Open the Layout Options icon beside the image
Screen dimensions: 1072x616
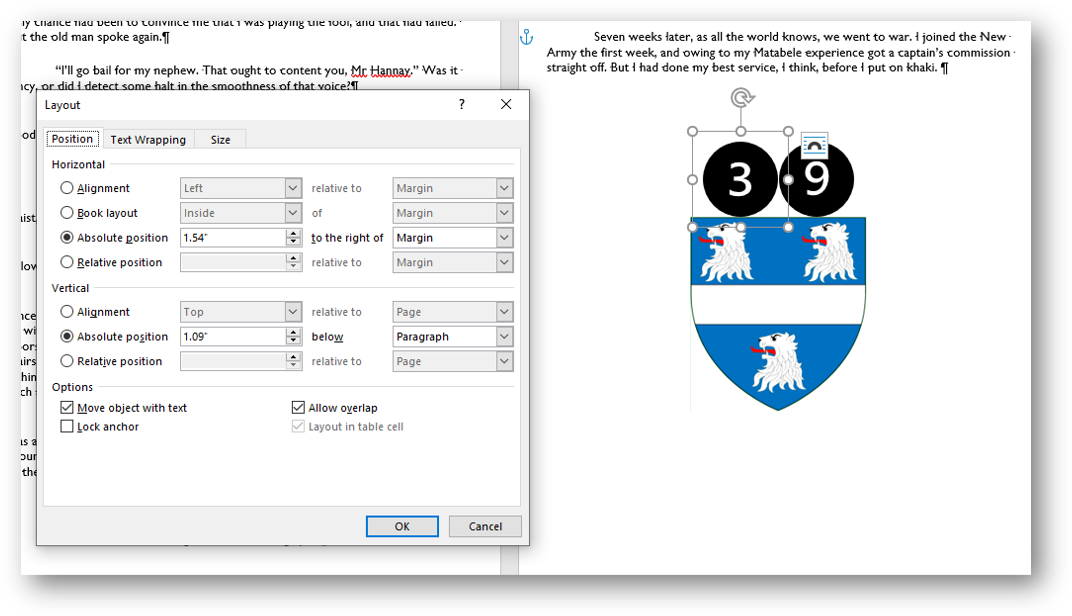[814, 145]
